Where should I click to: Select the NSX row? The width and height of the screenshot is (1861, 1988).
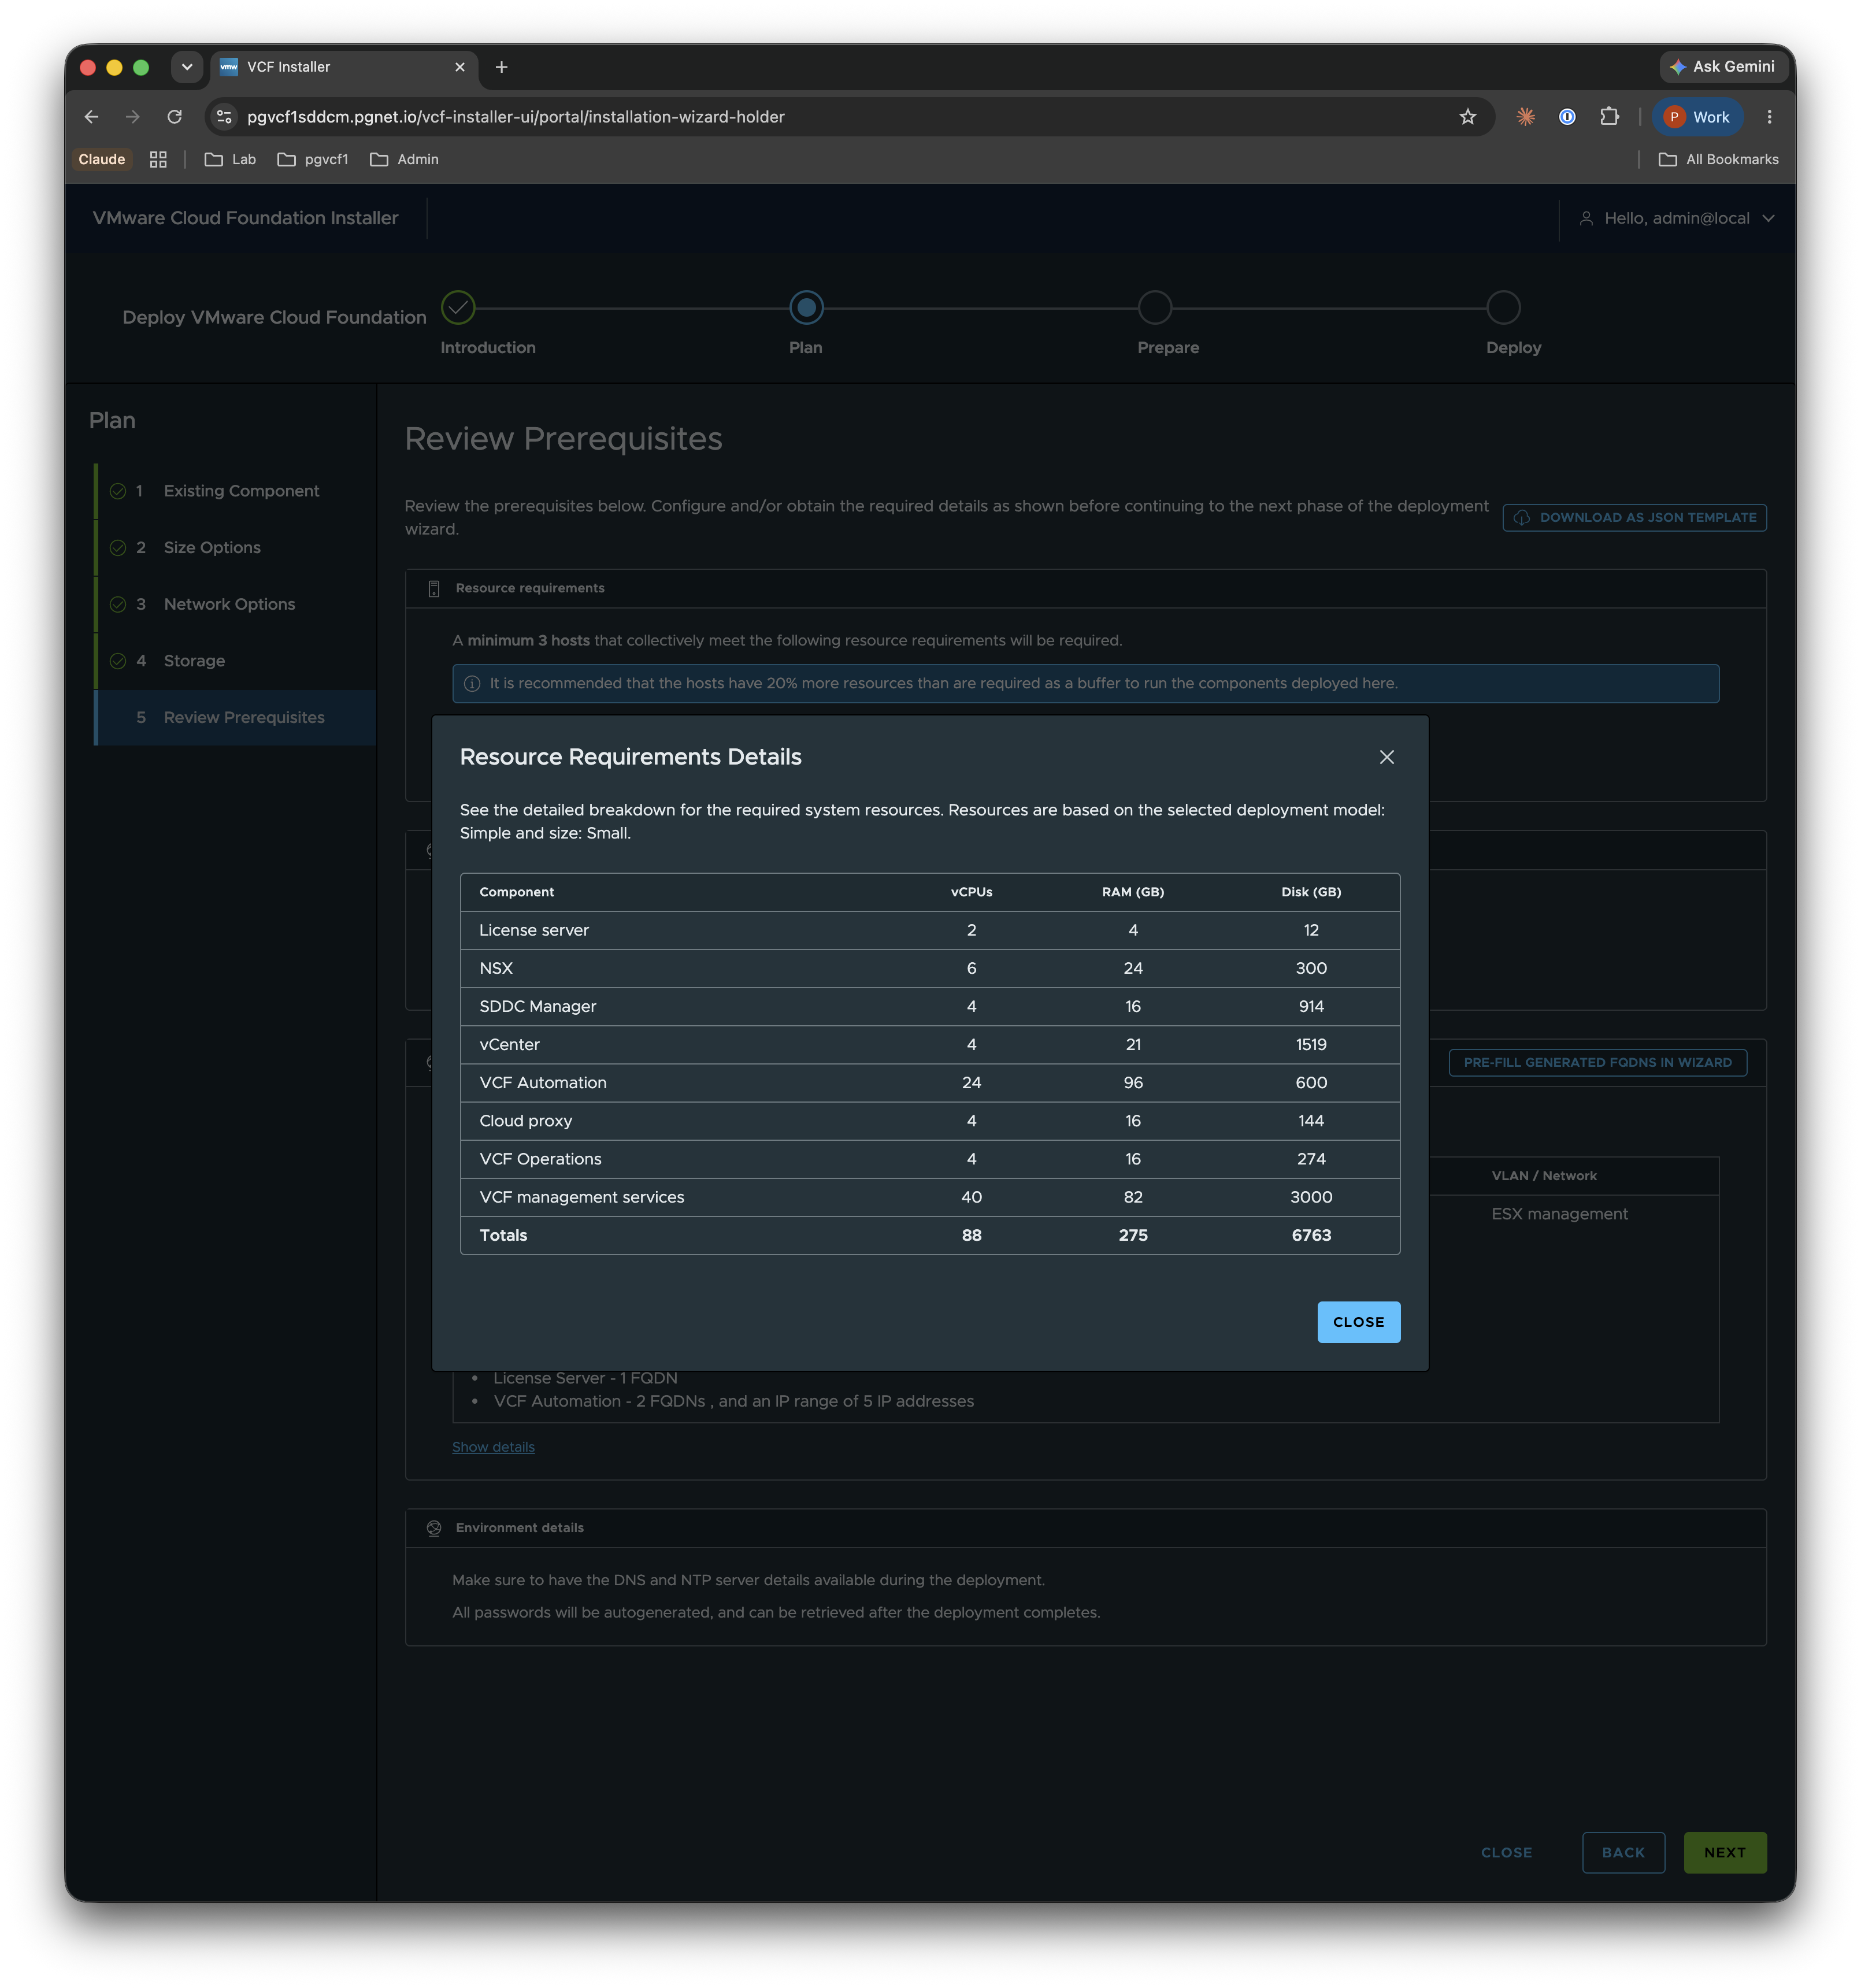930,968
